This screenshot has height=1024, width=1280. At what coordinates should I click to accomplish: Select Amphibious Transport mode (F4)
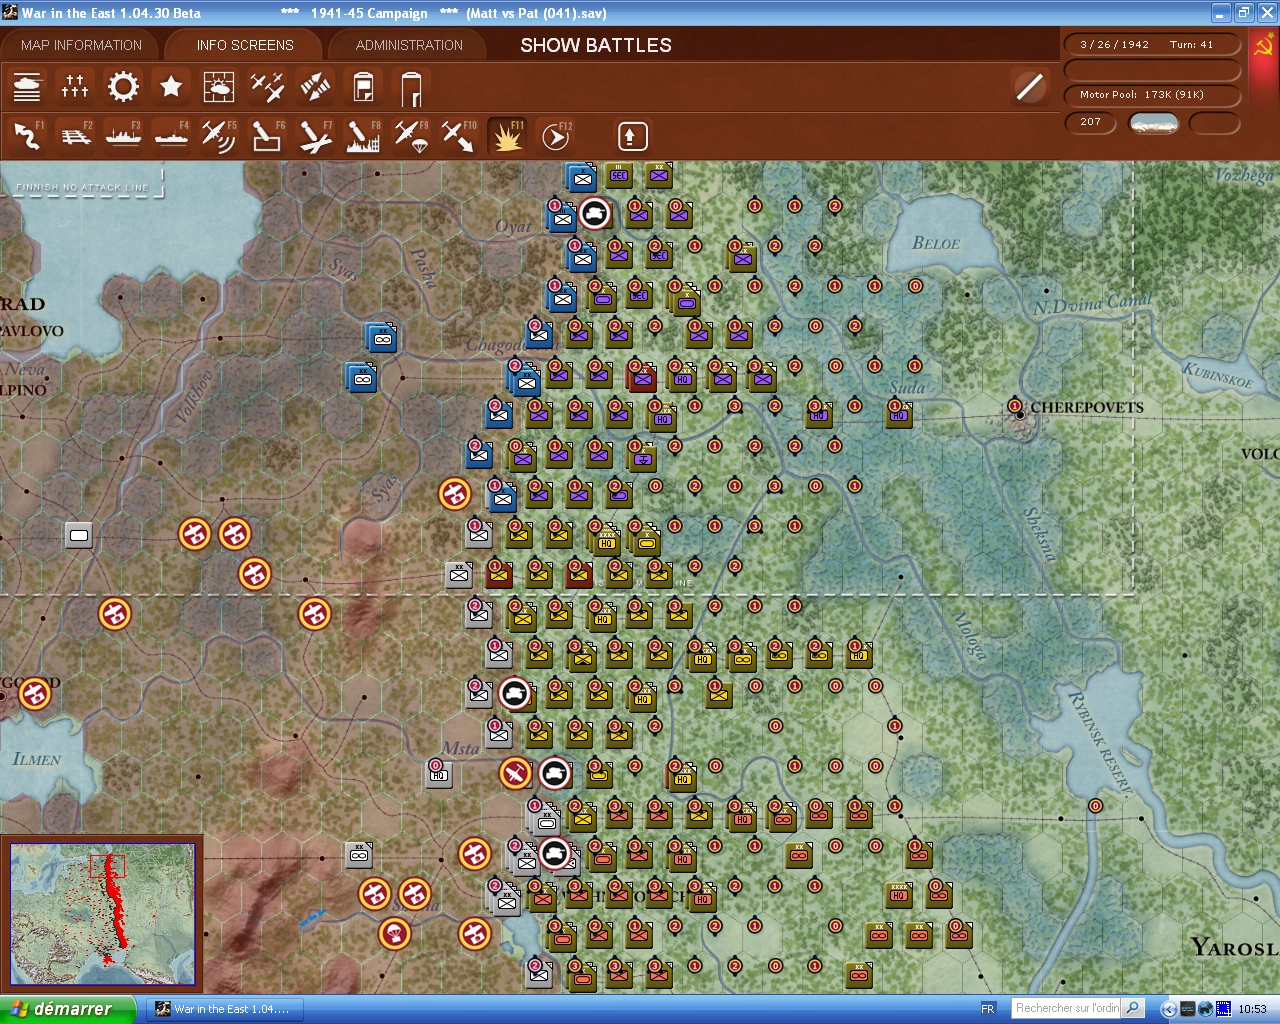coord(171,136)
